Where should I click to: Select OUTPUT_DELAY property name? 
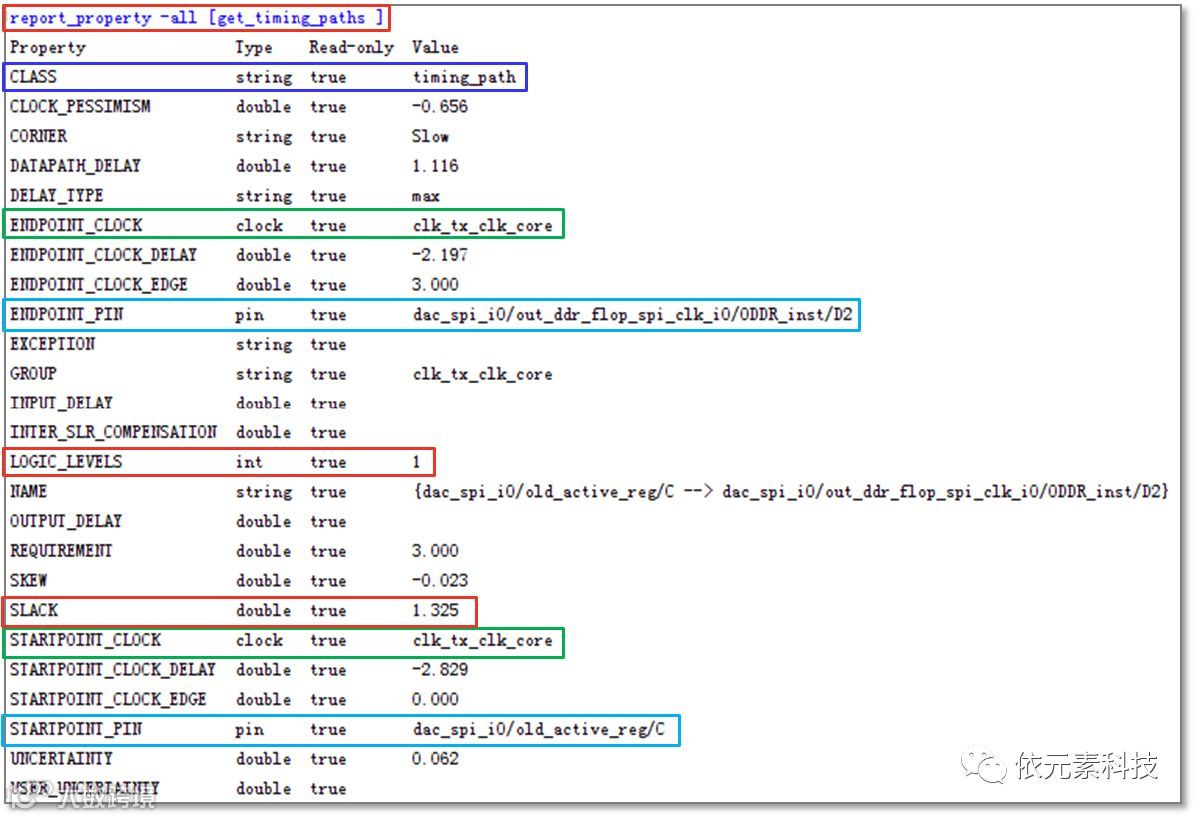coord(66,521)
